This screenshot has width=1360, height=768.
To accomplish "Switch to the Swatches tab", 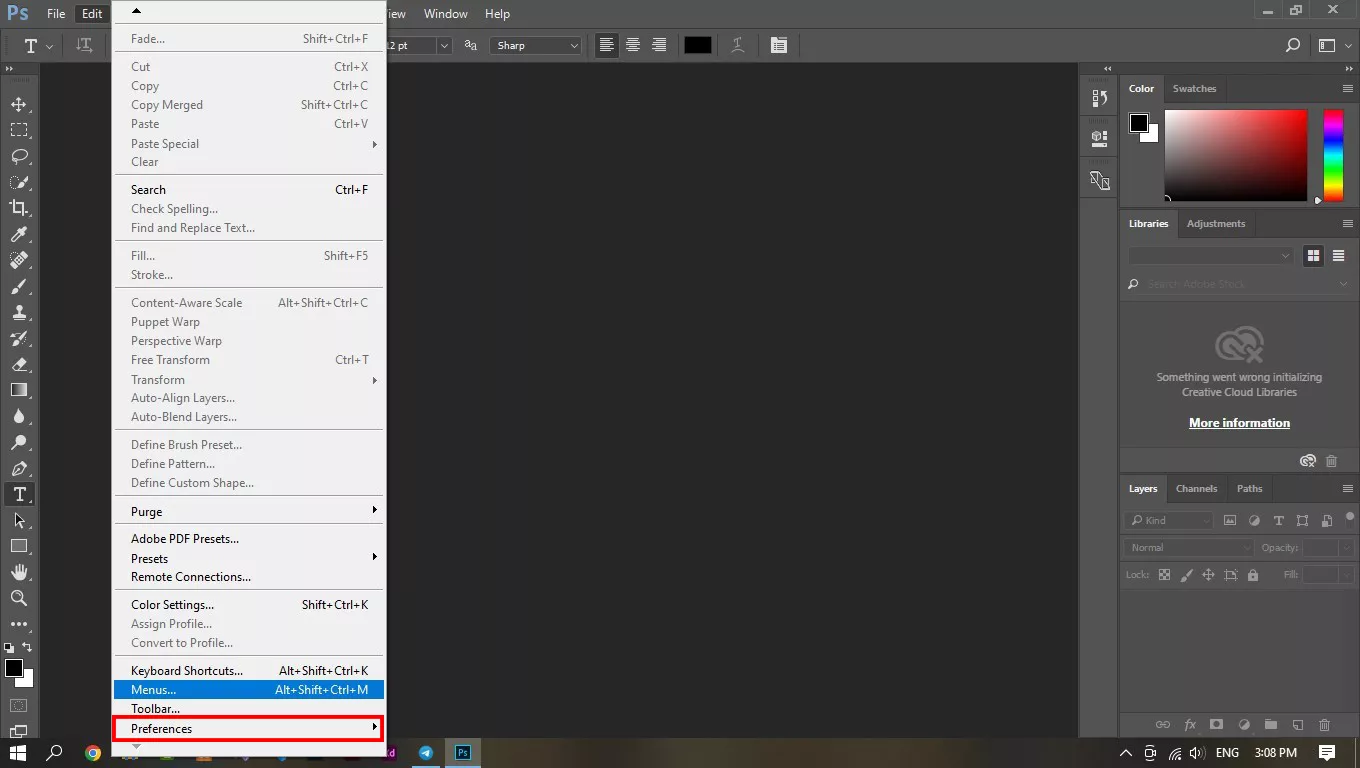I will [1194, 89].
